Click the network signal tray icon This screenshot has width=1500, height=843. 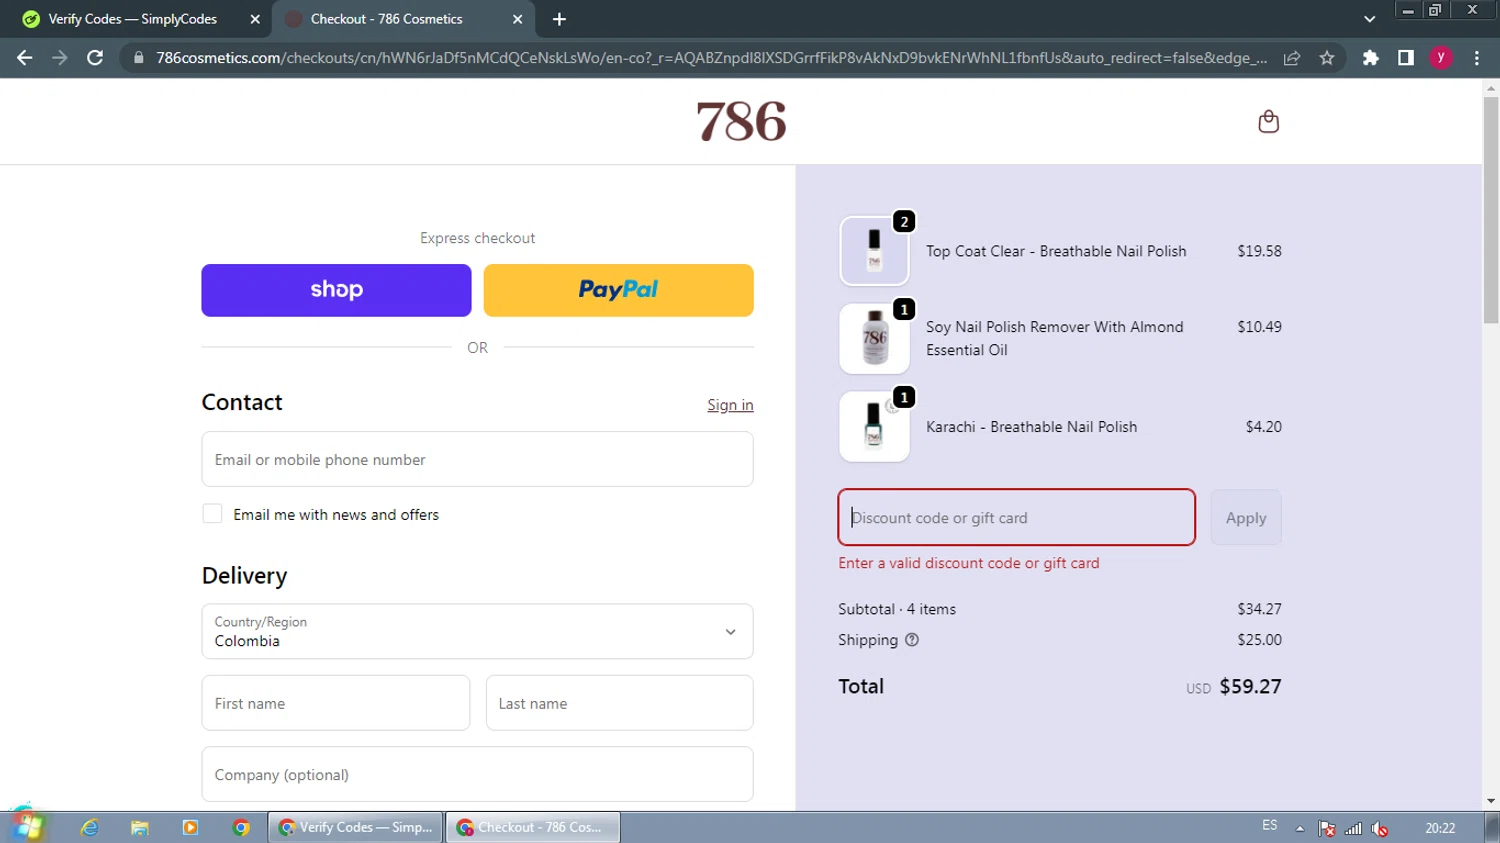pos(1354,828)
